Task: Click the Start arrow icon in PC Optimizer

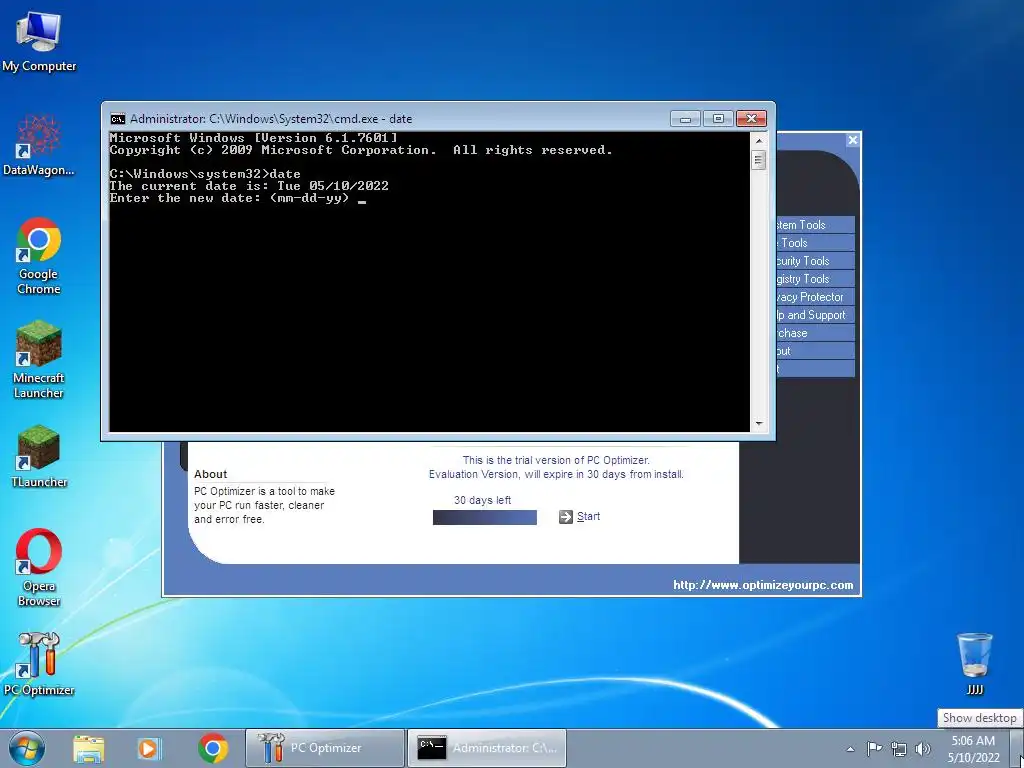Action: [x=566, y=517]
